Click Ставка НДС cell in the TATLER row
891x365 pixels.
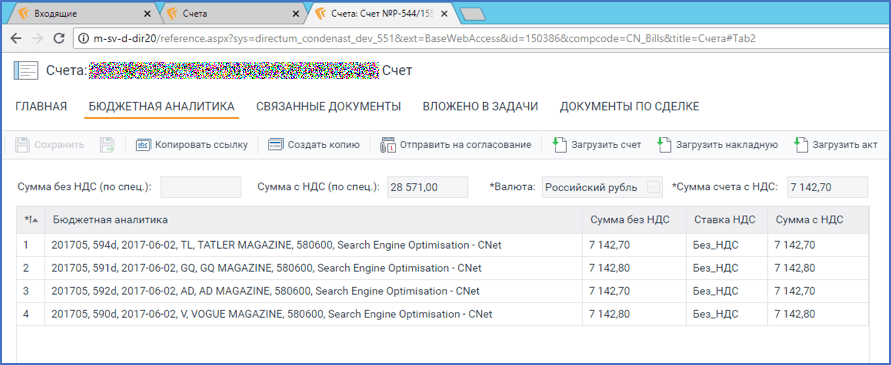pos(727,245)
